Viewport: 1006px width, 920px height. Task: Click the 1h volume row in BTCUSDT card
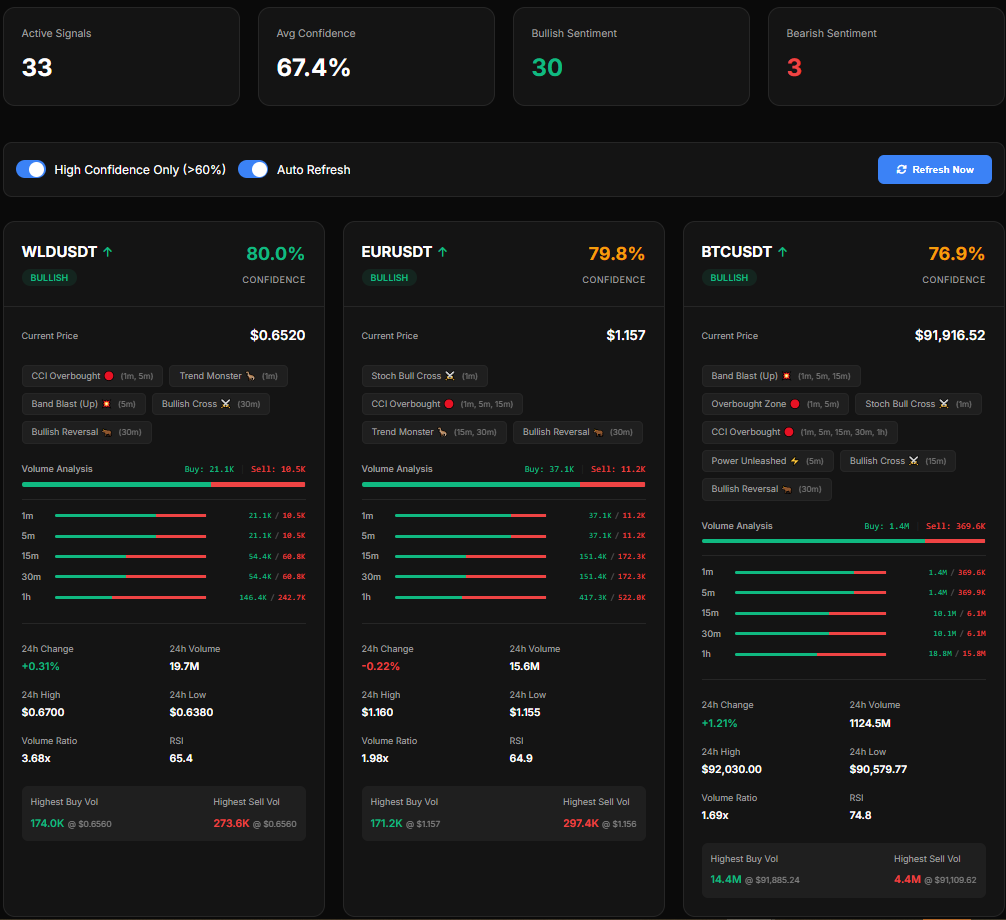tap(843, 653)
